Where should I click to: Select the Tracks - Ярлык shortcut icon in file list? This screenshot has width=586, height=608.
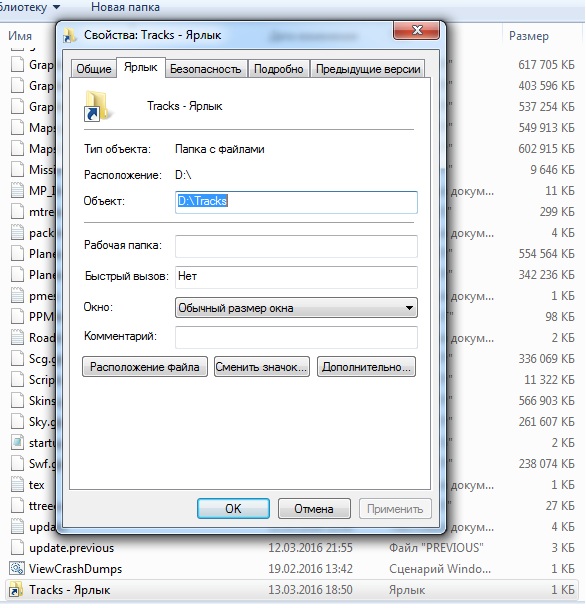click(16, 589)
